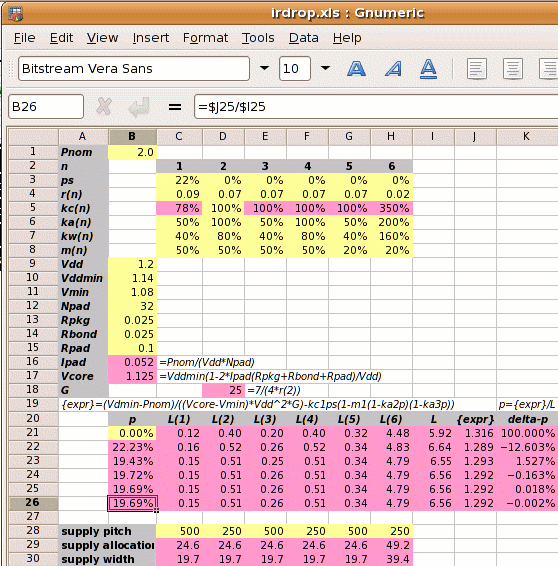Select the supply allocation cell 49.2
The image size is (558, 566).
point(392,545)
